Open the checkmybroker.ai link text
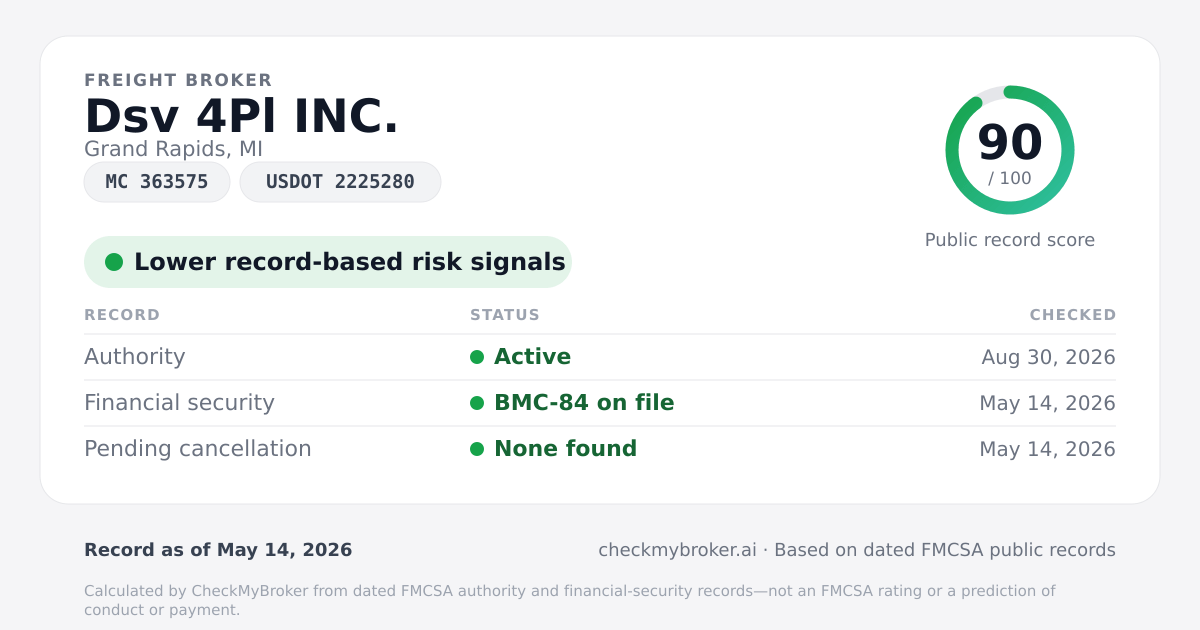Viewport: 1200px width, 630px height. point(677,550)
